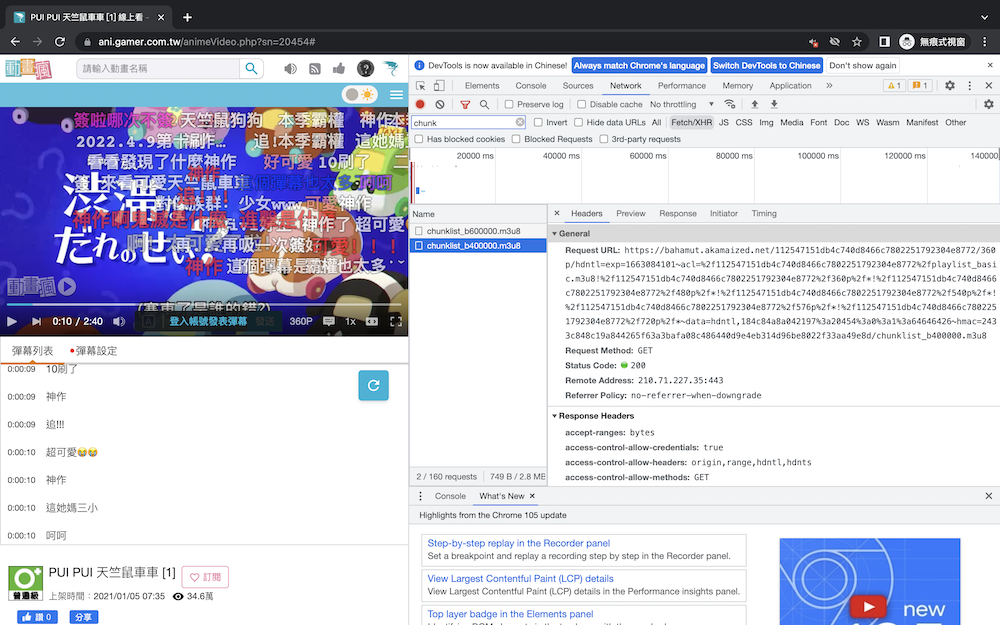This screenshot has height=625, width=1000.
Task: Mute the video player volume
Action: click(119, 321)
